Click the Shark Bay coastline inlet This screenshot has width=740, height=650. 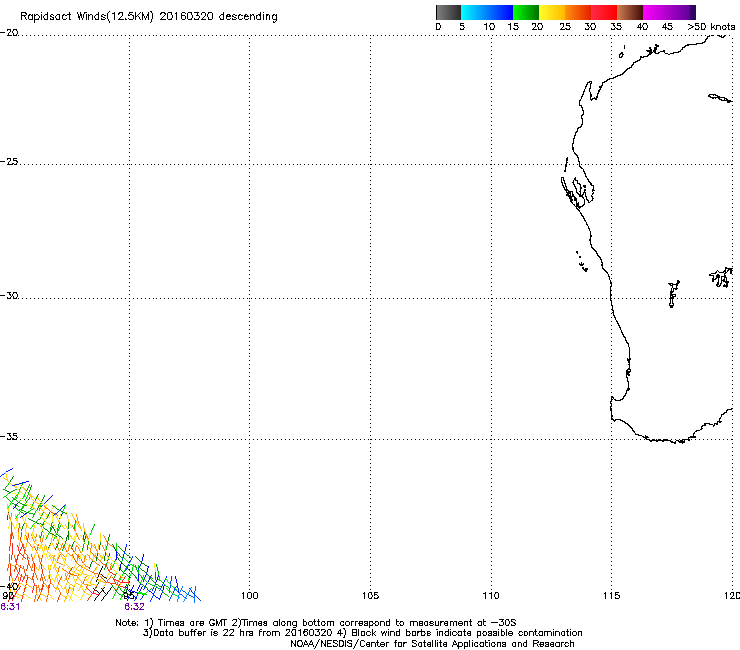[578, 191]
